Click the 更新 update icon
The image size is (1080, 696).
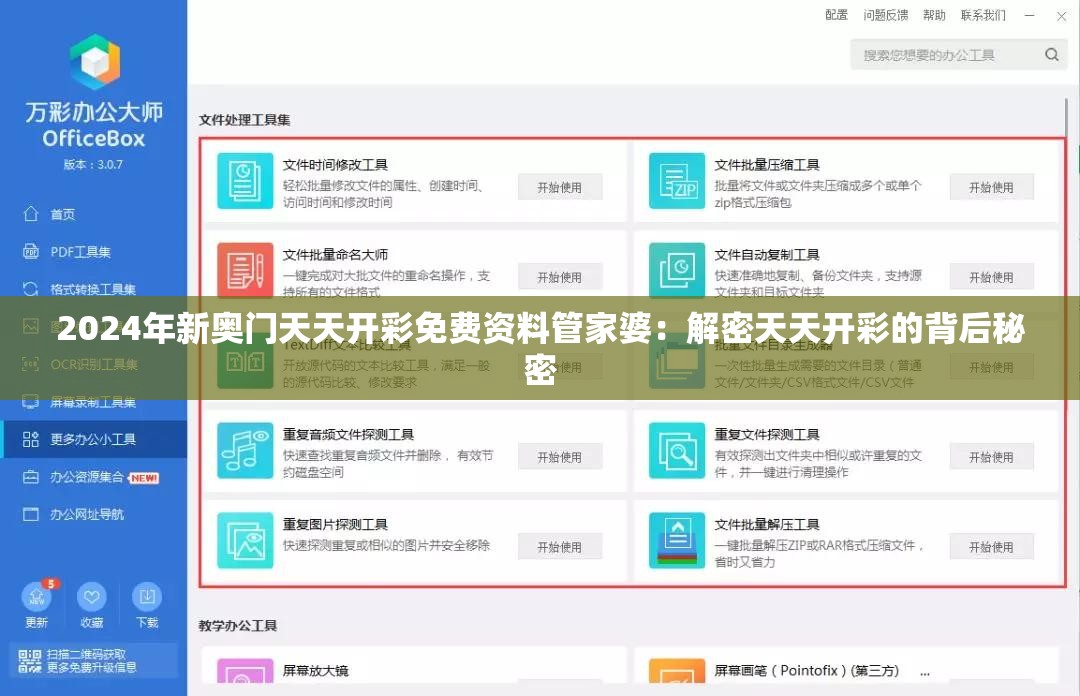click(37, 597)
